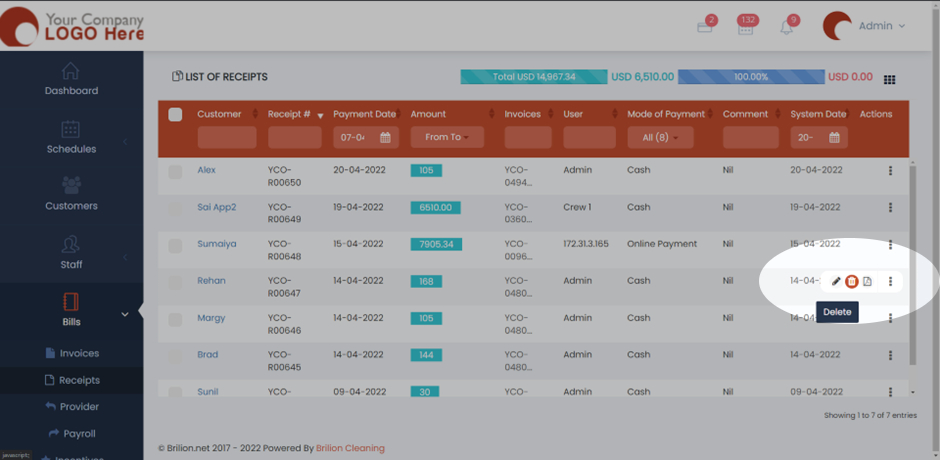Open the three-dot actions menu for Alex
The image size is (940, 460).
890,171
